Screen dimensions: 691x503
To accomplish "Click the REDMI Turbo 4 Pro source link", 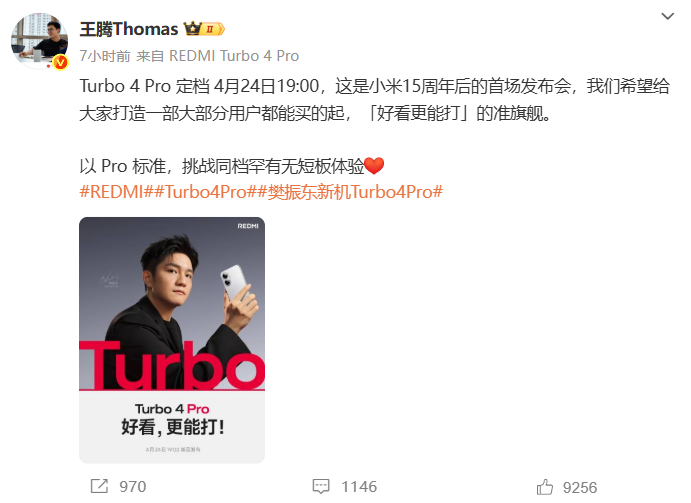I will tap(234, 56).
